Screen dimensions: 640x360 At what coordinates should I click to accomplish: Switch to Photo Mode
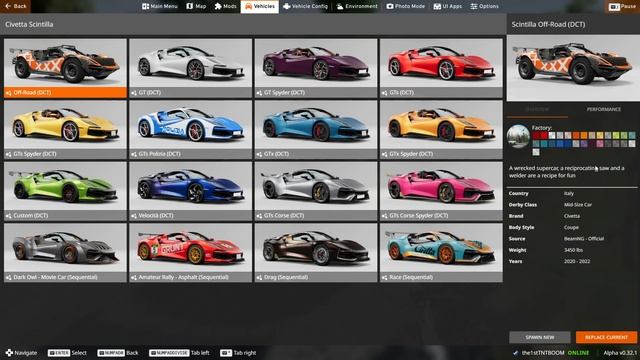coord(405,6)
